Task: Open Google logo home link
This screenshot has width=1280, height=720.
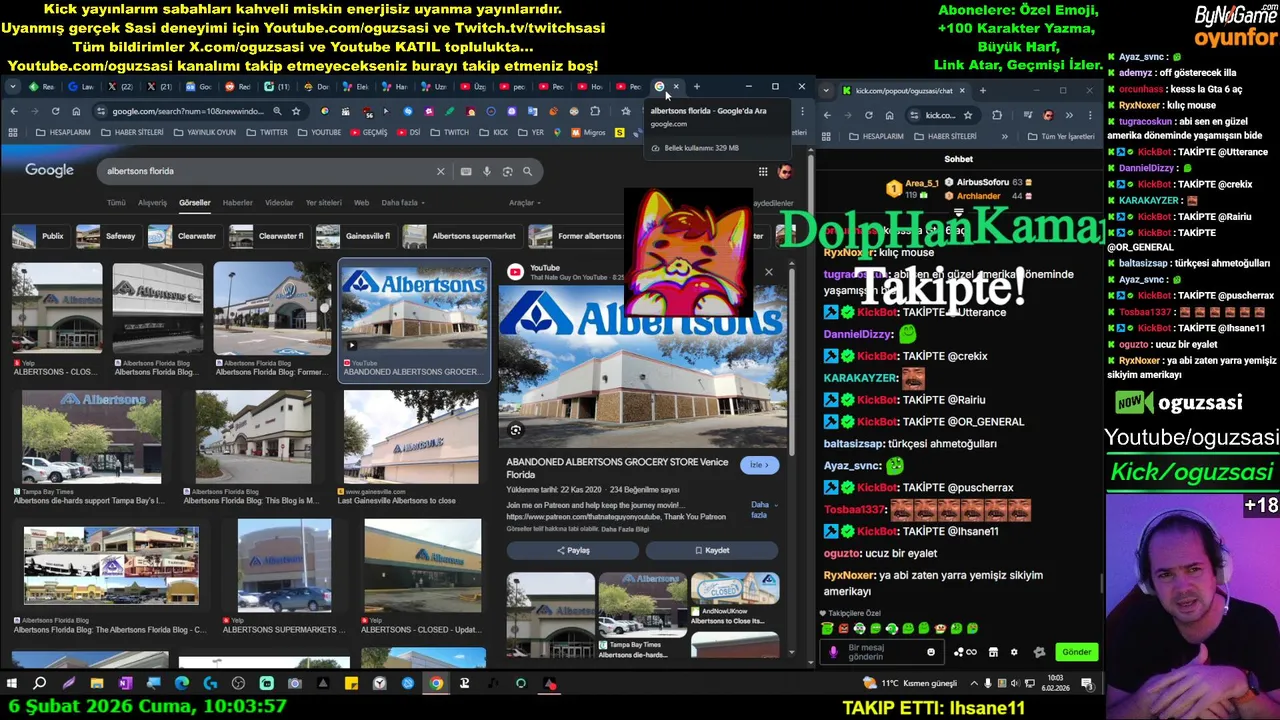Action: pos(49,170)
